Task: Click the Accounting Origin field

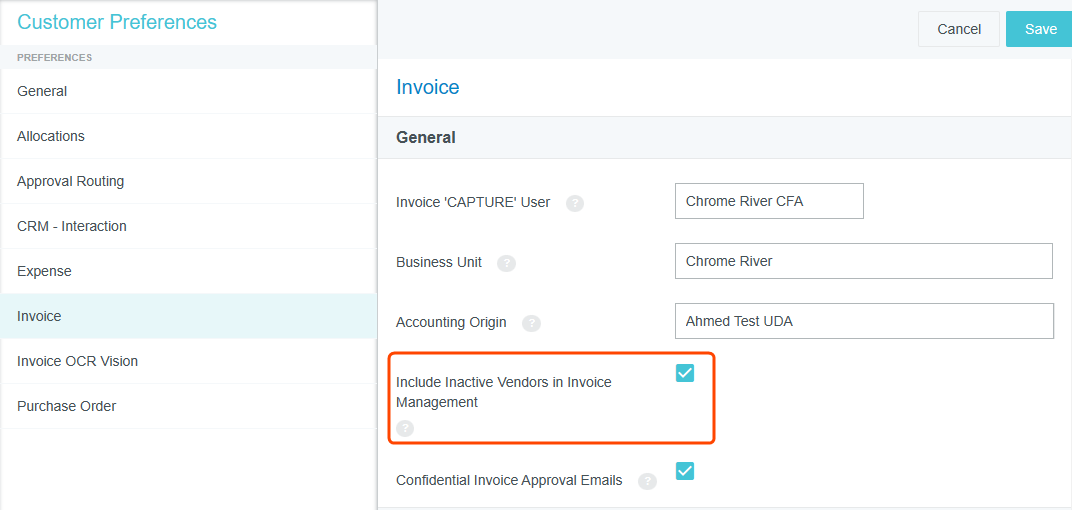Action: pos(863,321)
